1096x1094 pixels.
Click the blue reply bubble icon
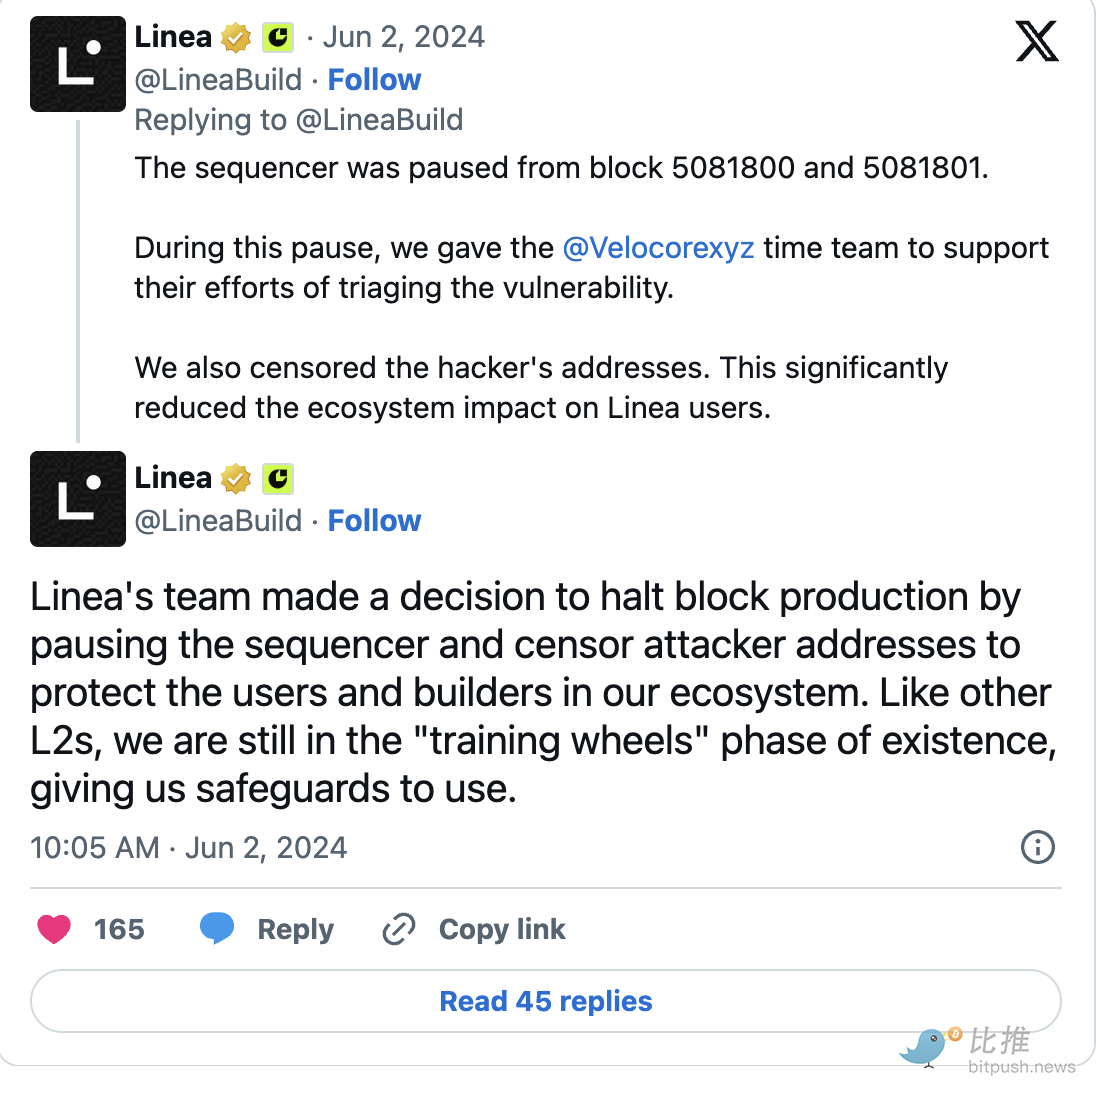pyautogui.click(x=217, y=929)
